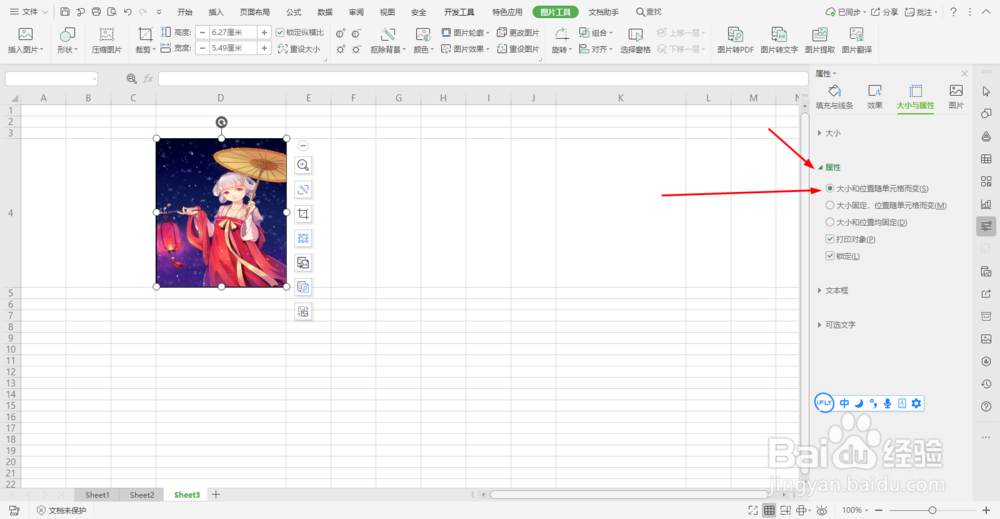Select 'size and position fixed' option
Screen dimensions: 1000x519
click(x=830, y=222)
